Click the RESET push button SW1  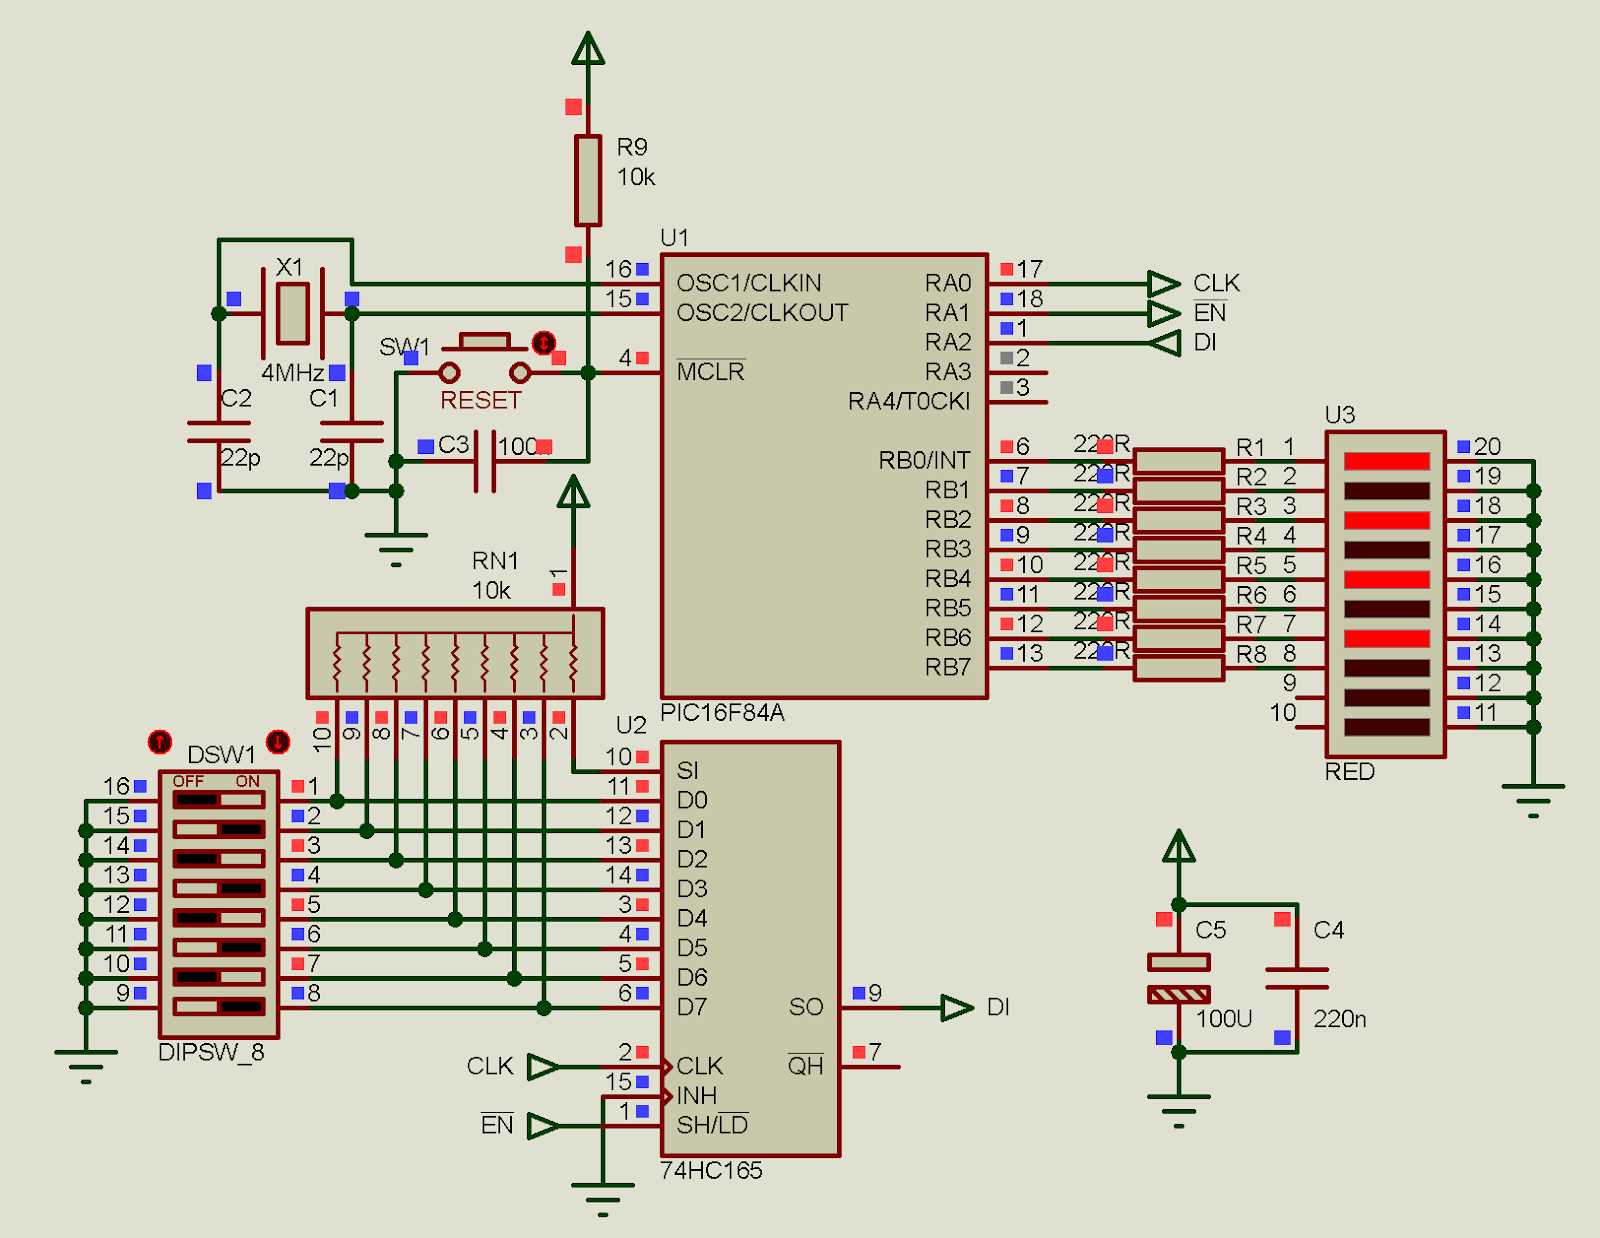coord(485,359)
